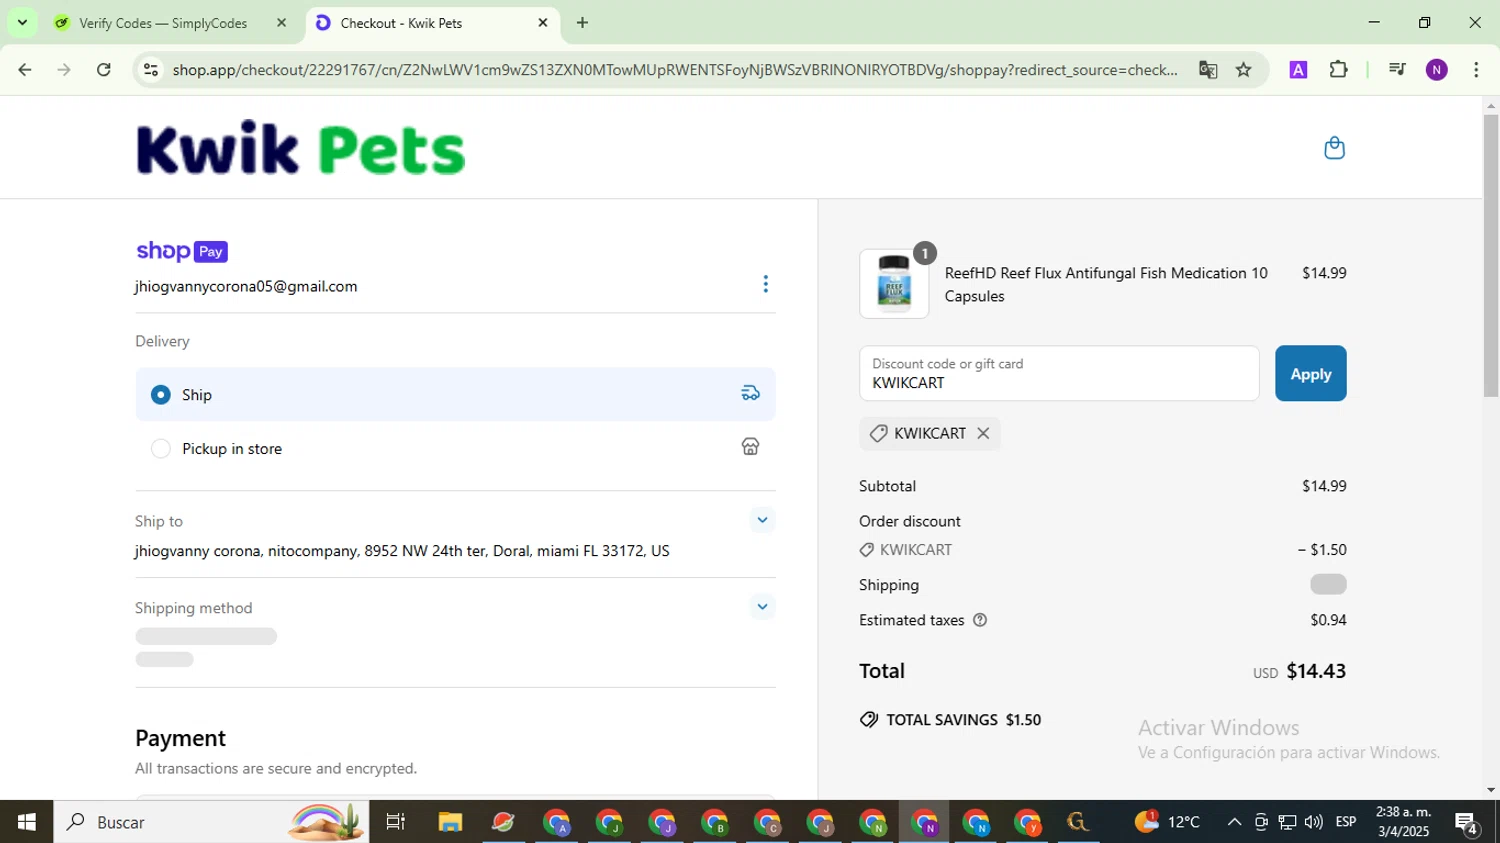Click the Kwik Pets logo
1500x843 pixels.
[x=300, y=149]
